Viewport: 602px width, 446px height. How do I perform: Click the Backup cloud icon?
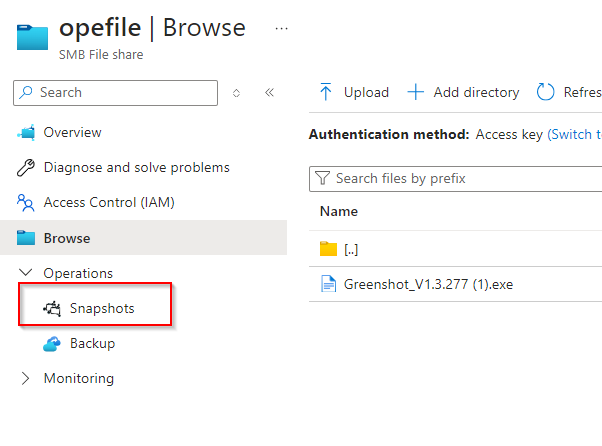(x=52, y=344)
